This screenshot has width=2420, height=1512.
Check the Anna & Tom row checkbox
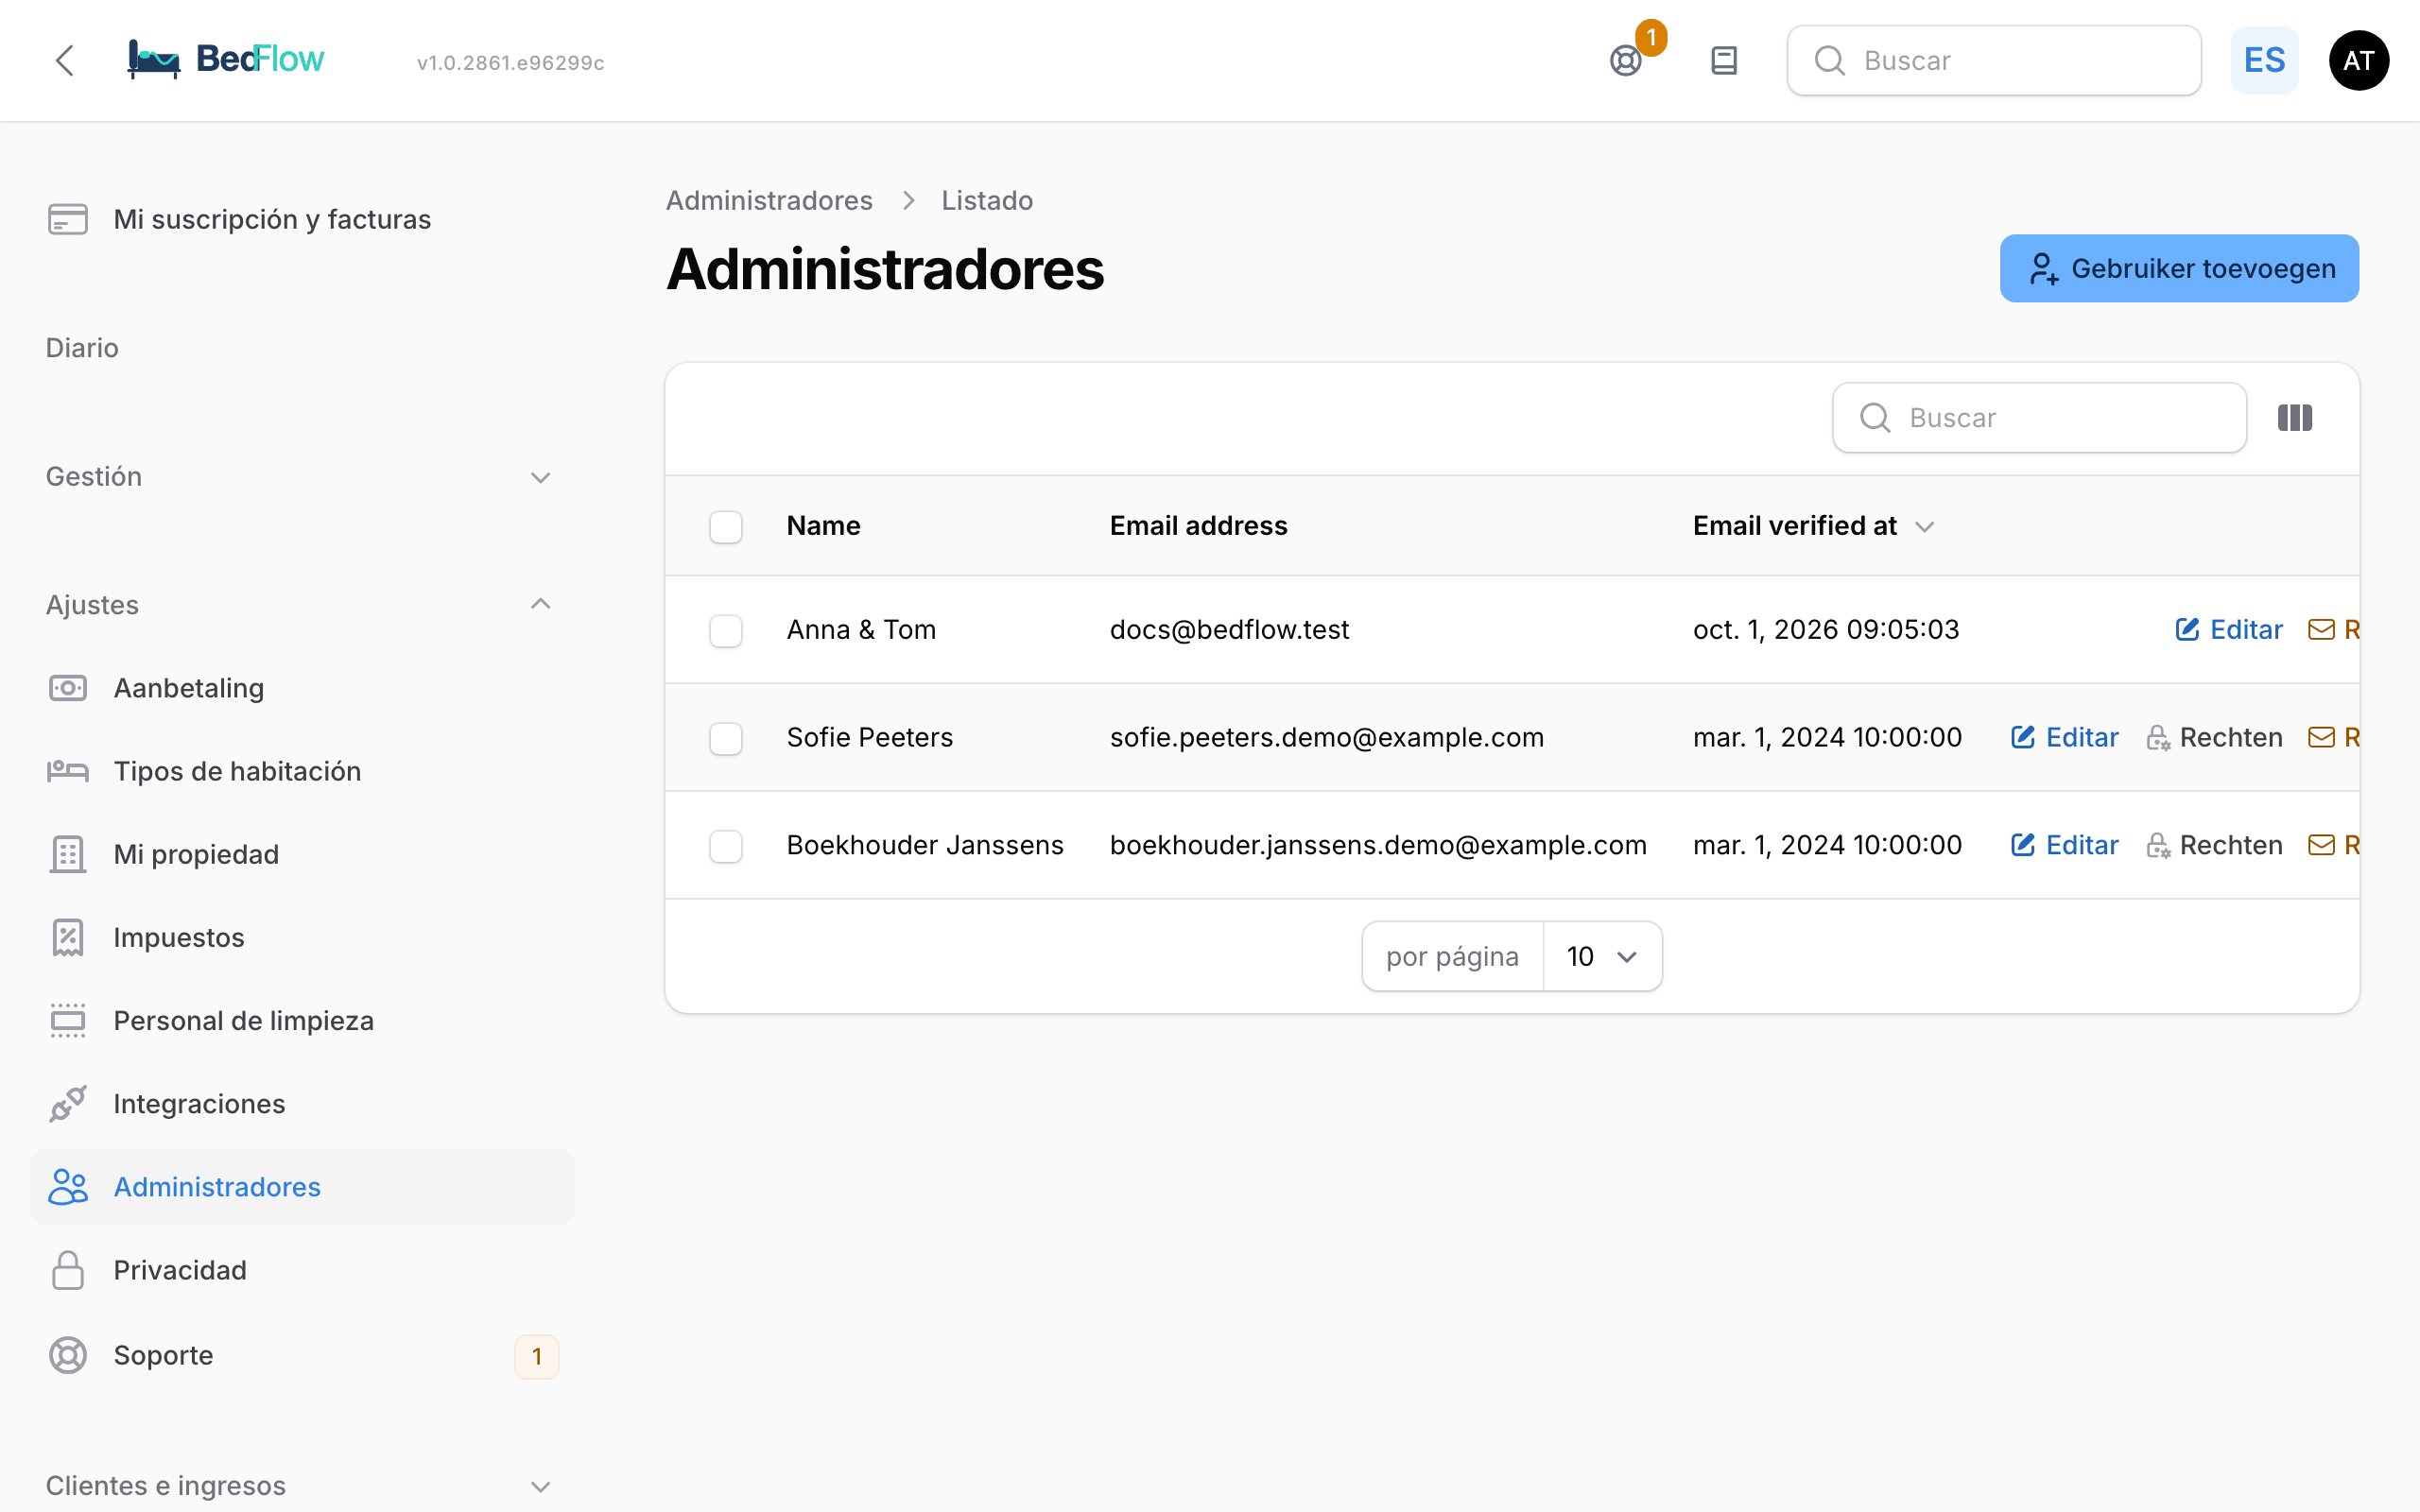coord(726,631)
